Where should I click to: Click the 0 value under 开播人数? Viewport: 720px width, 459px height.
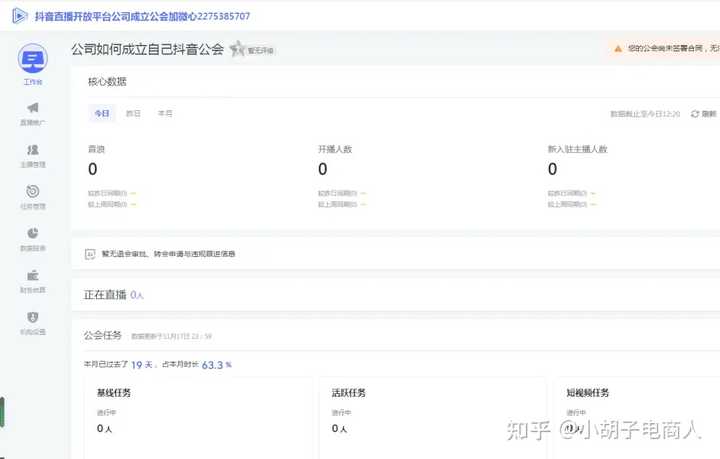tap(323, 169)
